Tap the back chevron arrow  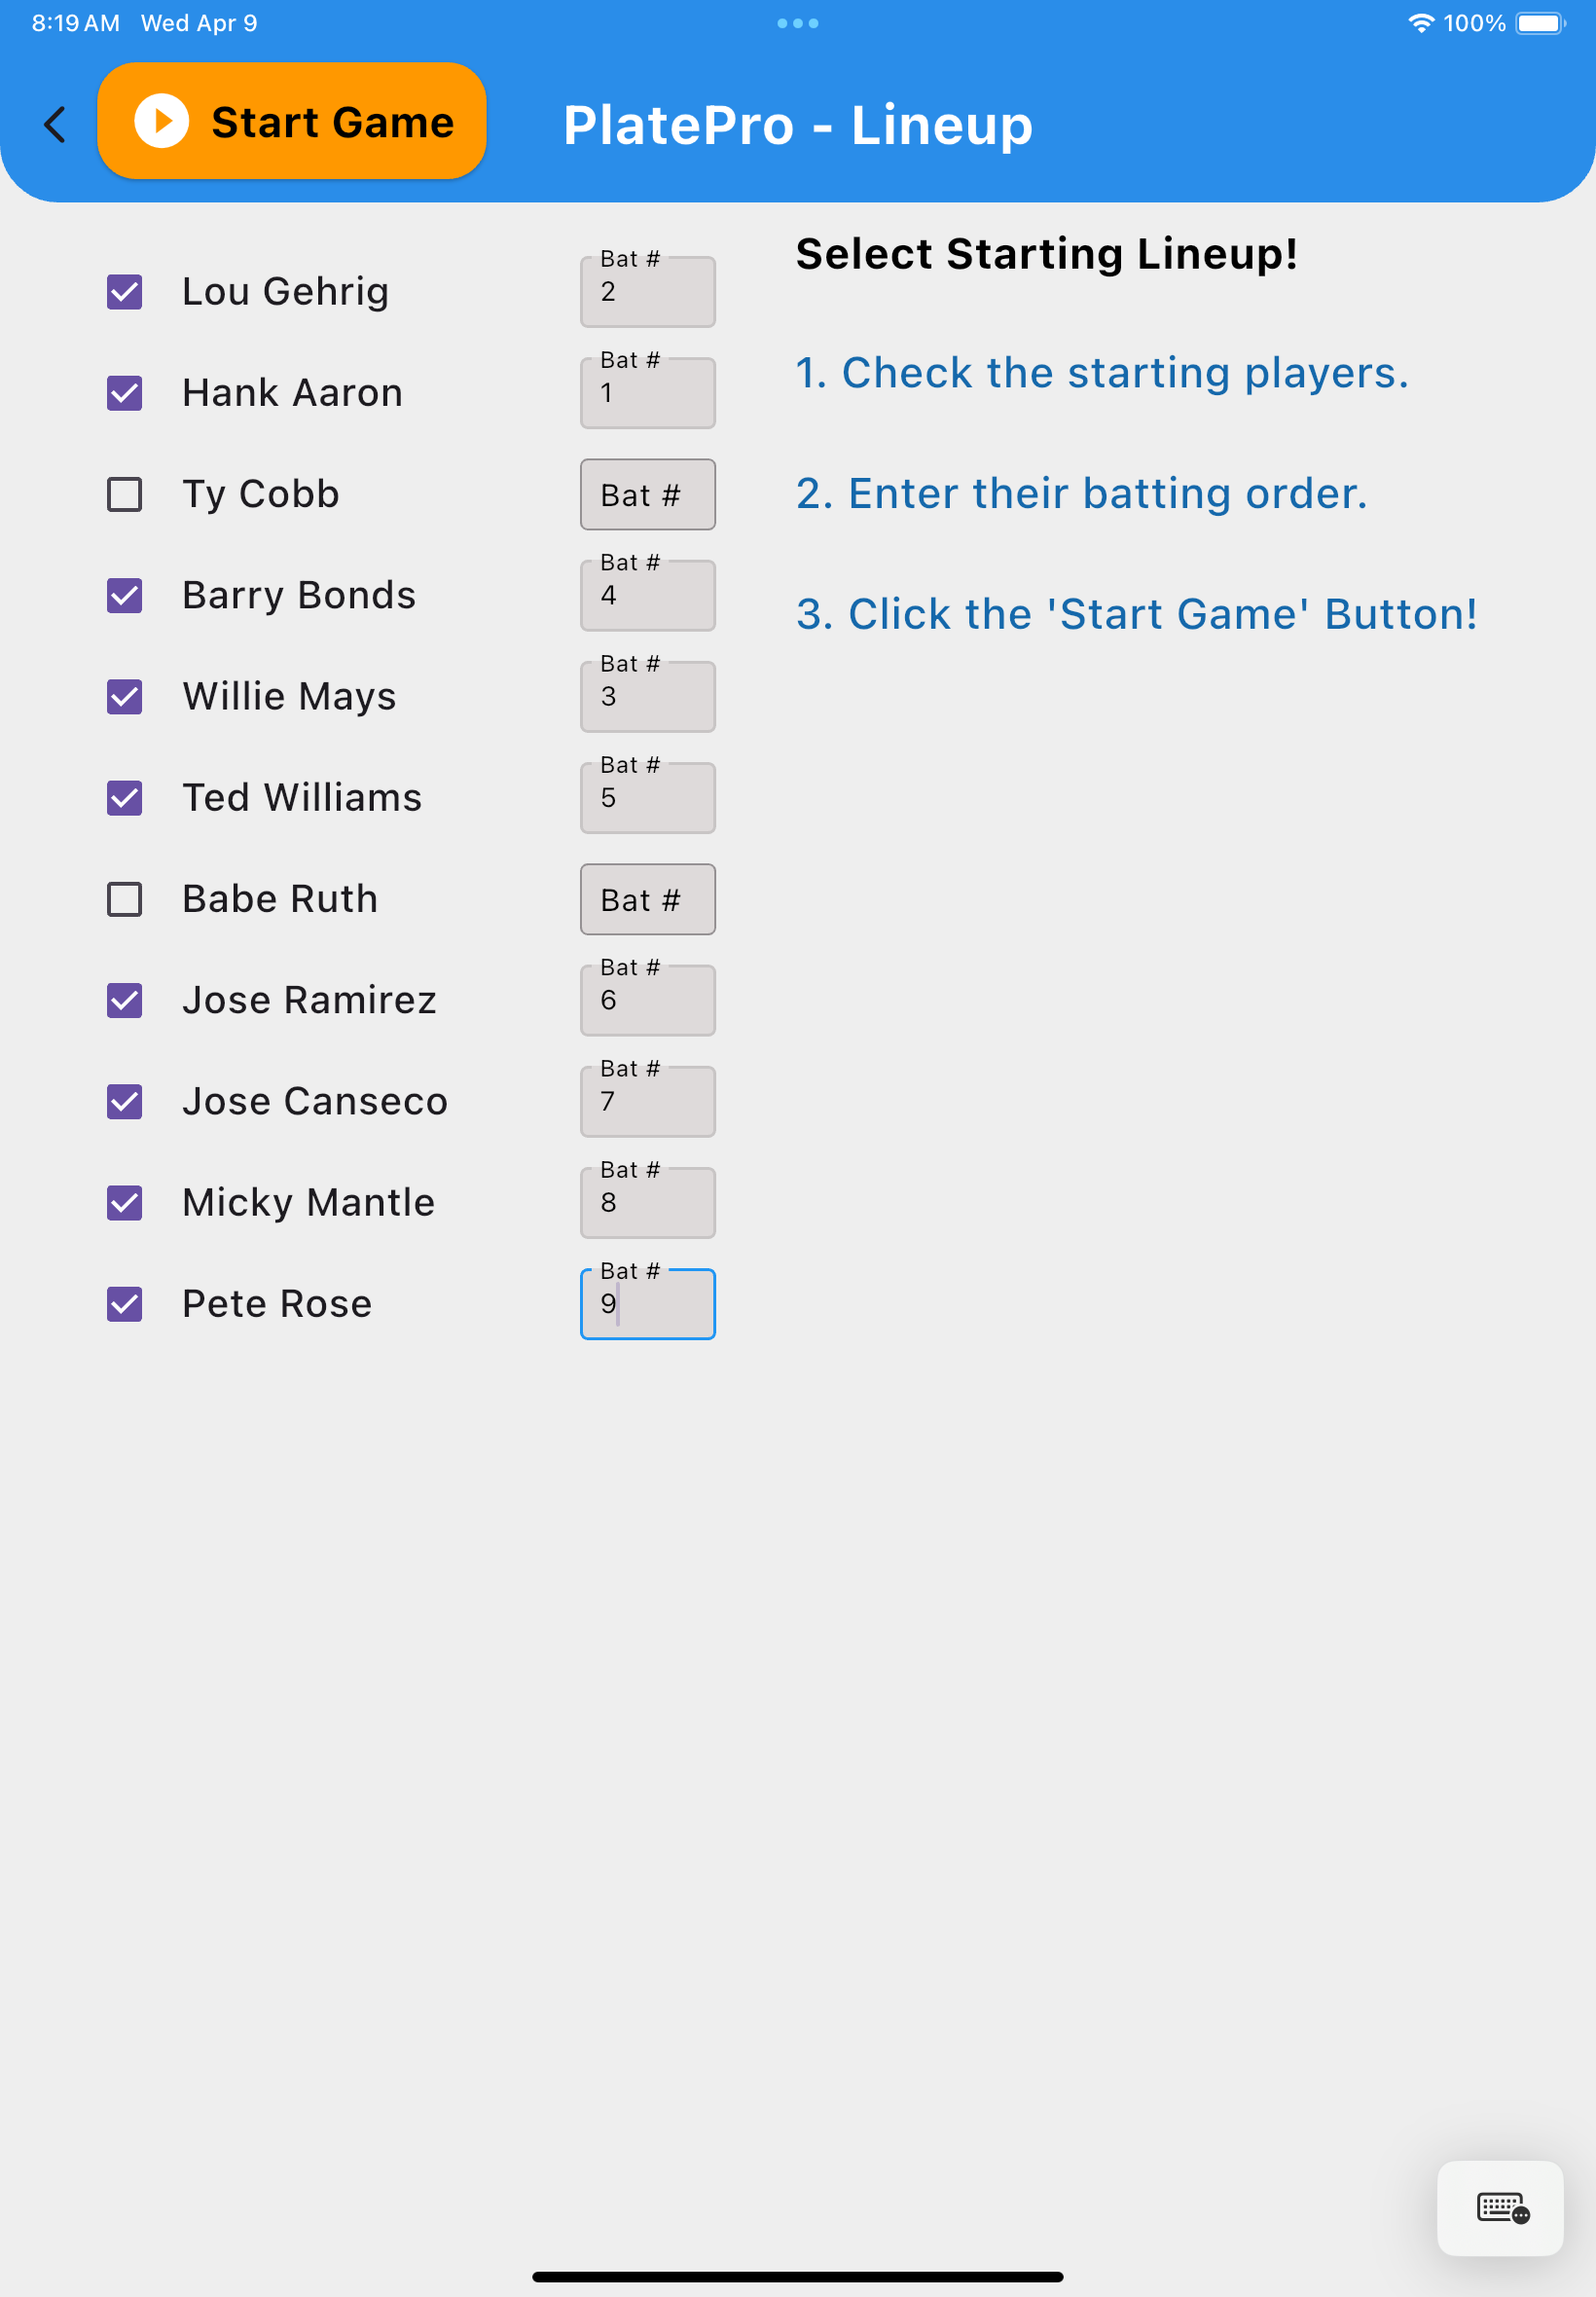point(55,124)
